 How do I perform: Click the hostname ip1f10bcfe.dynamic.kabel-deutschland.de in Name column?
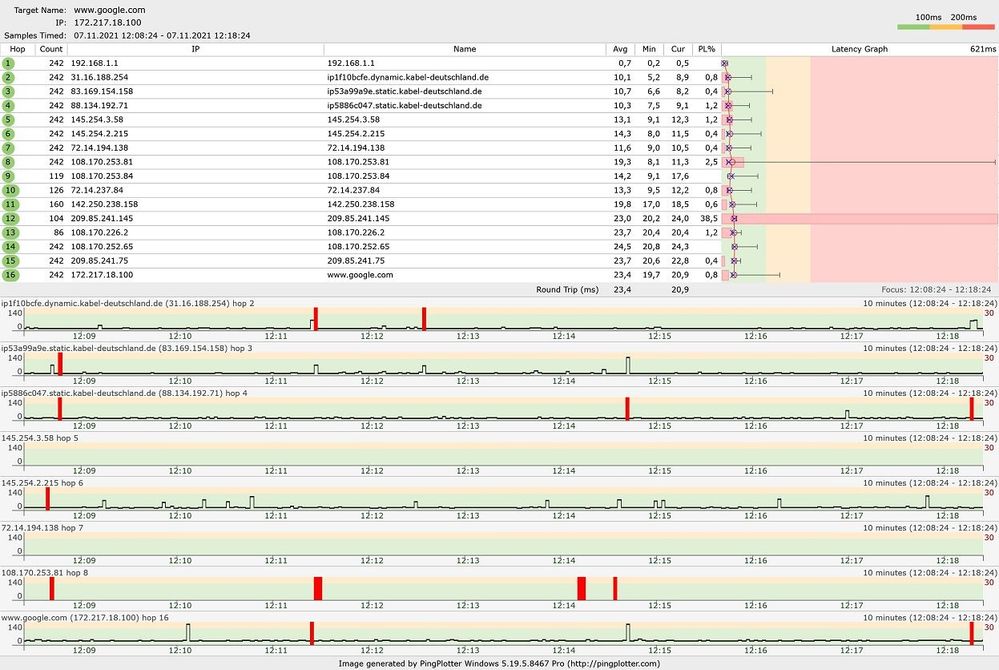click(408, 77)
